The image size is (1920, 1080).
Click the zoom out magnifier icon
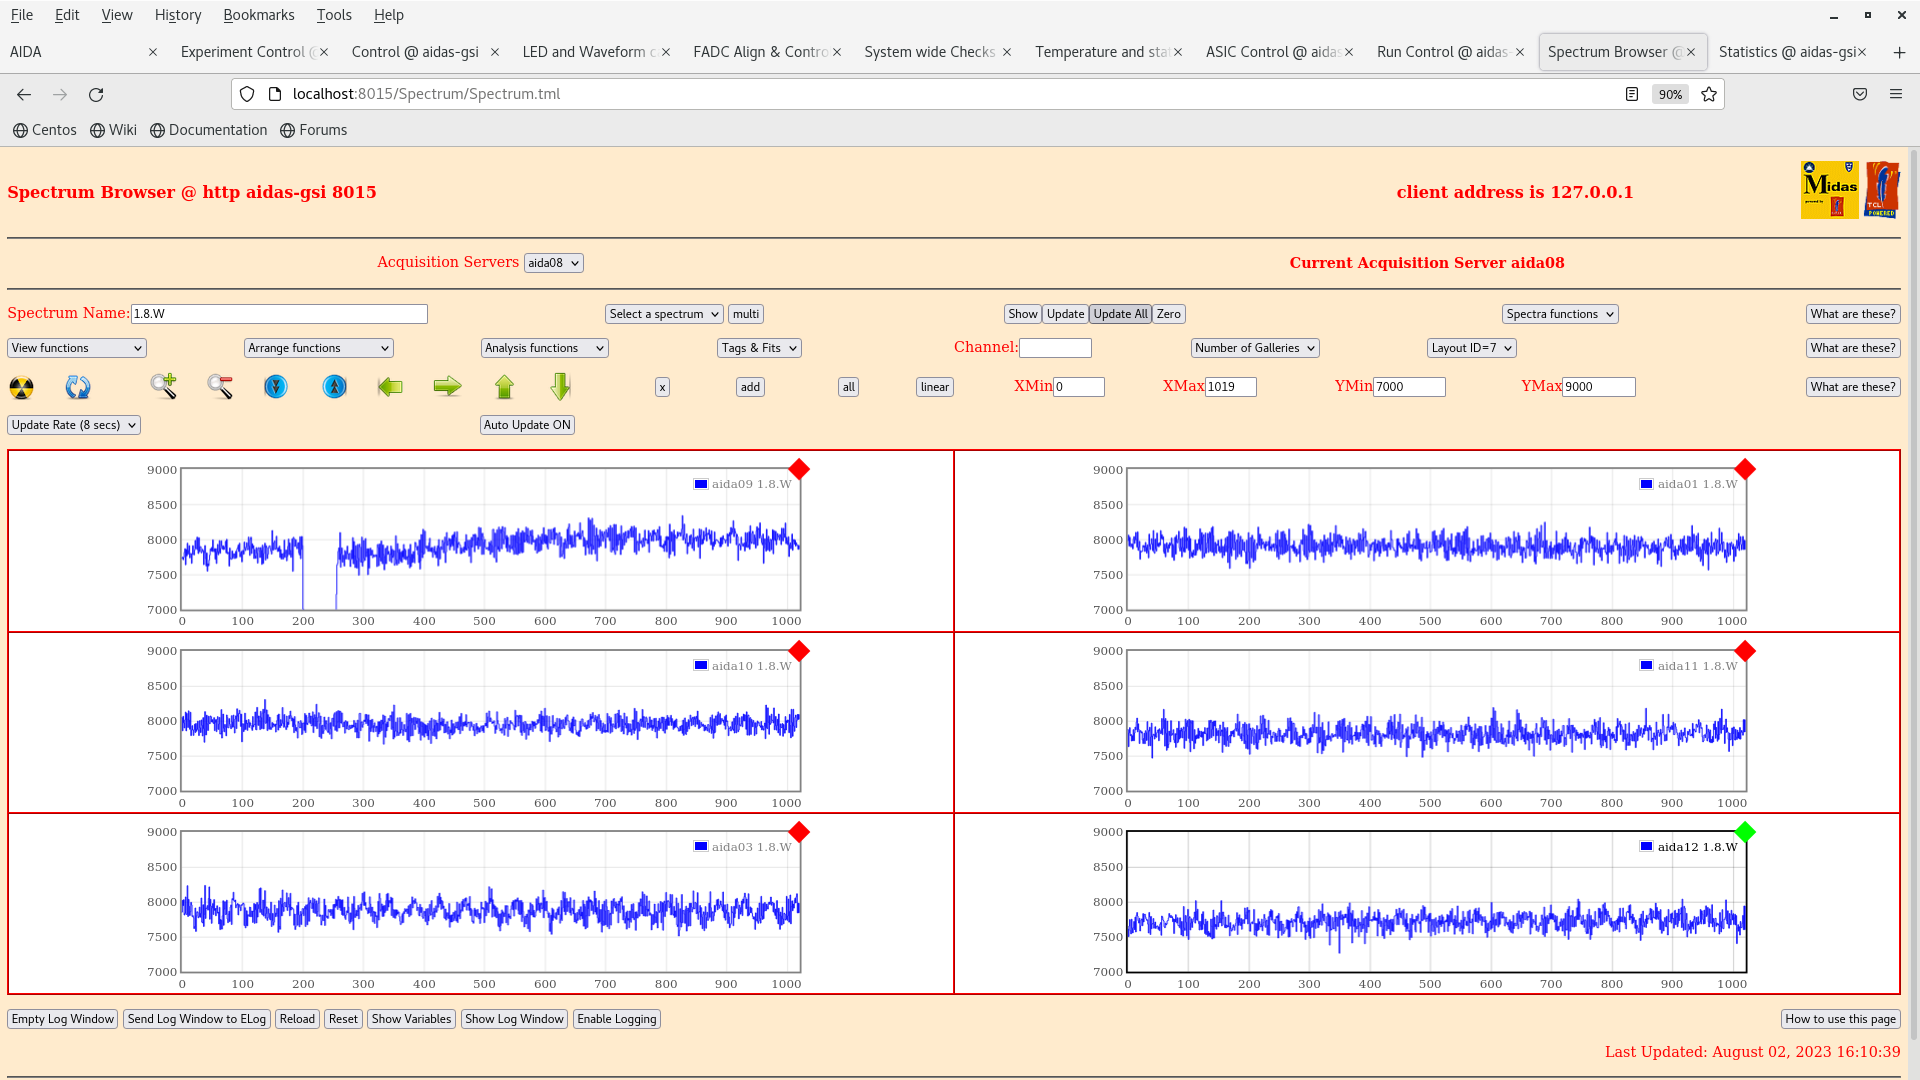[220, 386]
